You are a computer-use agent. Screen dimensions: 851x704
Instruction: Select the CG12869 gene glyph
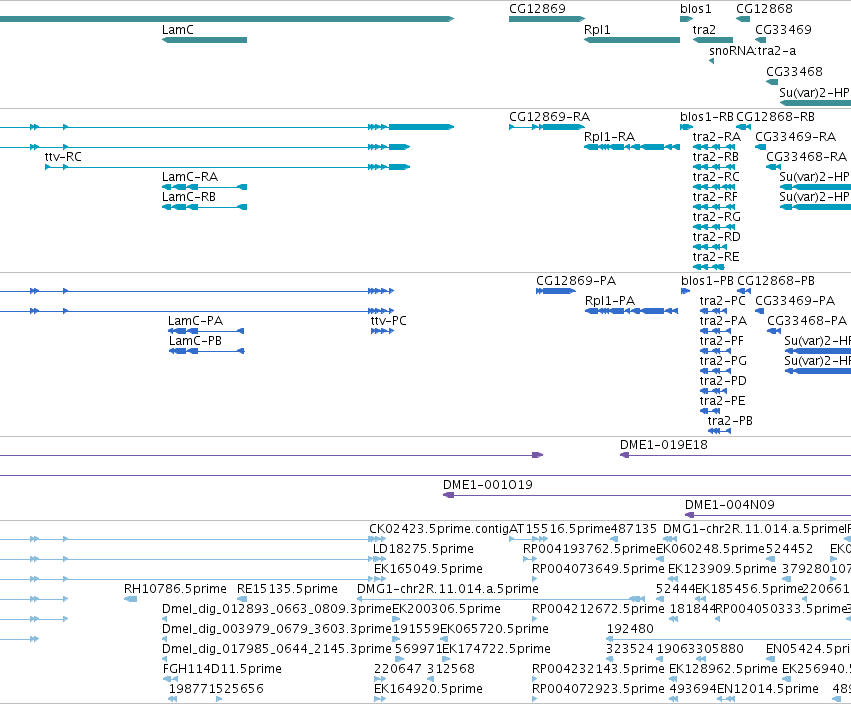pyautogui.click(x=547, y=19)
